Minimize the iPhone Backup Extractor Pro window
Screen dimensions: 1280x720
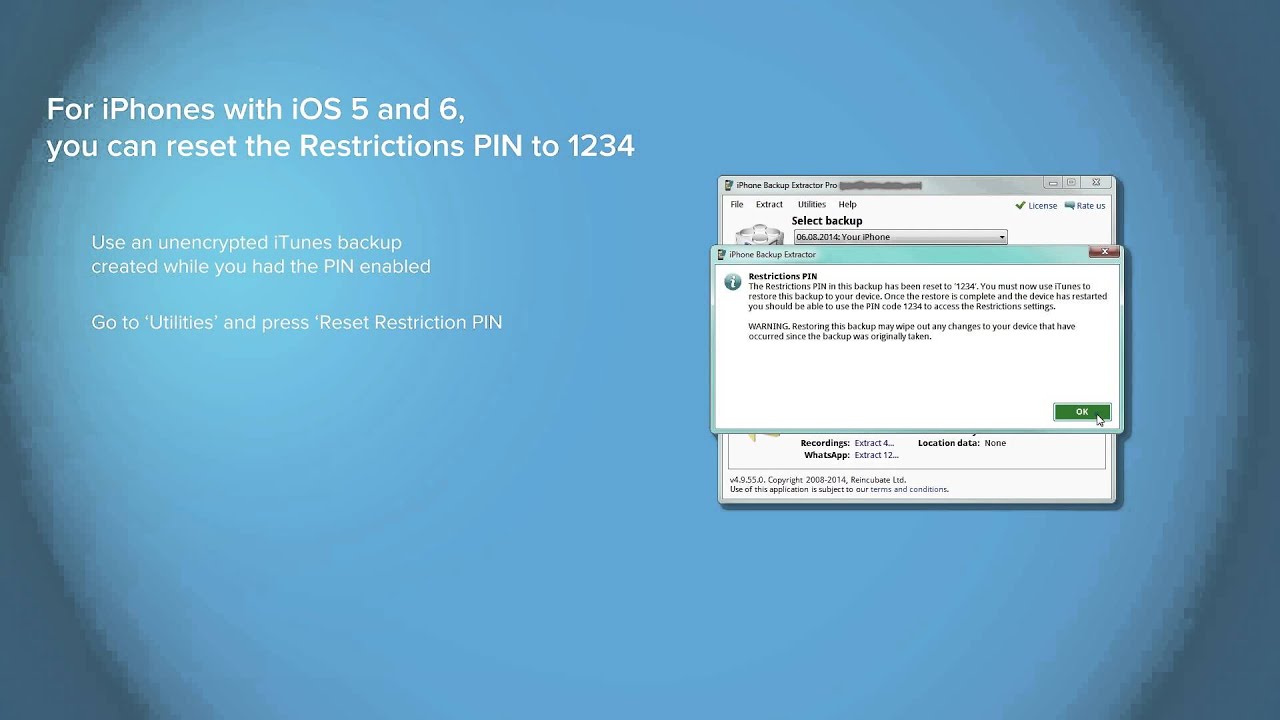(x=1052, y=183)
